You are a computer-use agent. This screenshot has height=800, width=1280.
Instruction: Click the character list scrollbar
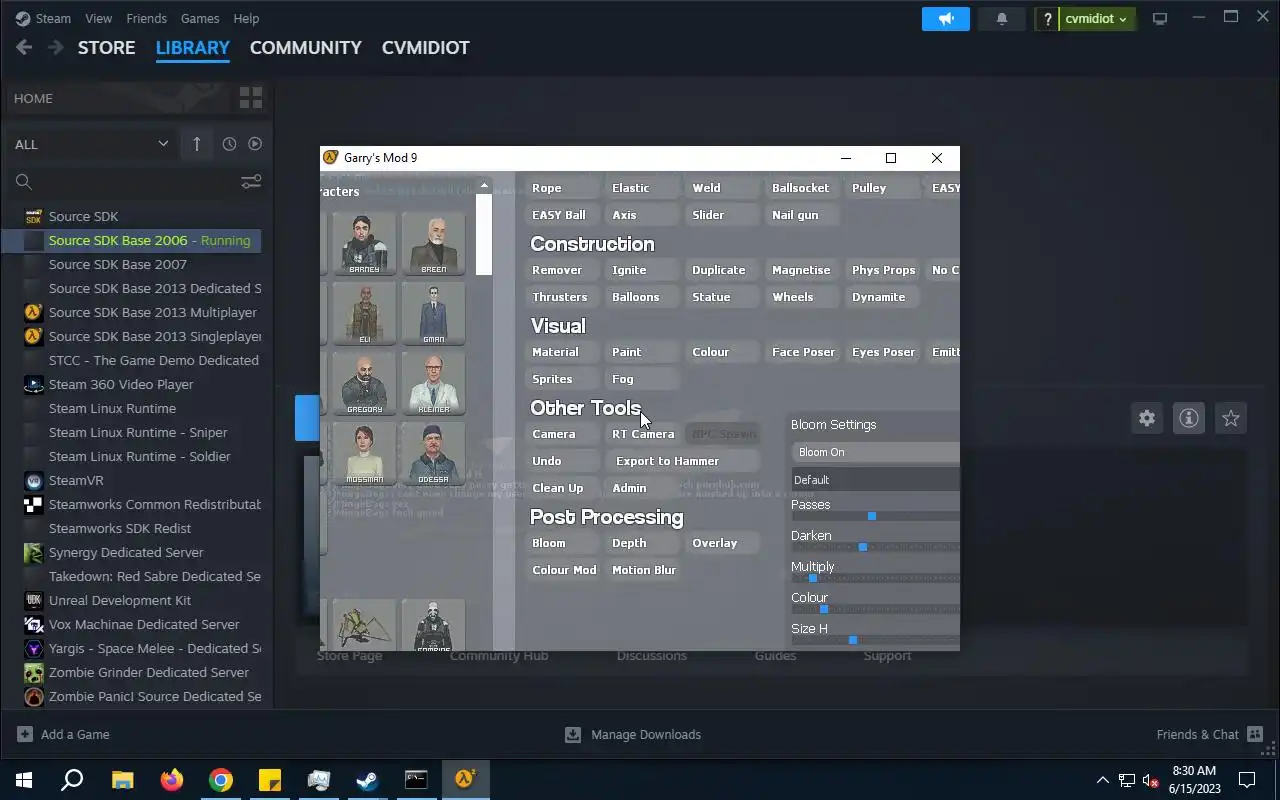pos(484,235)
